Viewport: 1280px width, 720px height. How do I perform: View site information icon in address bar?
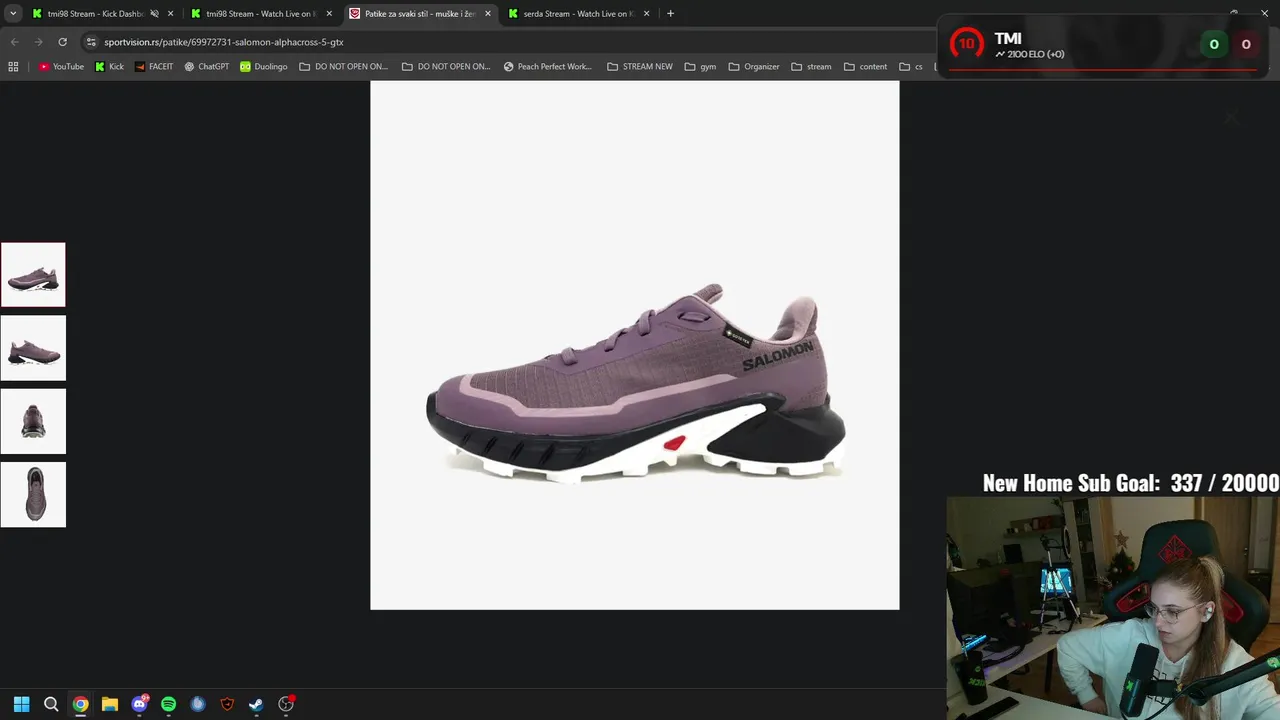click(91, 42)
